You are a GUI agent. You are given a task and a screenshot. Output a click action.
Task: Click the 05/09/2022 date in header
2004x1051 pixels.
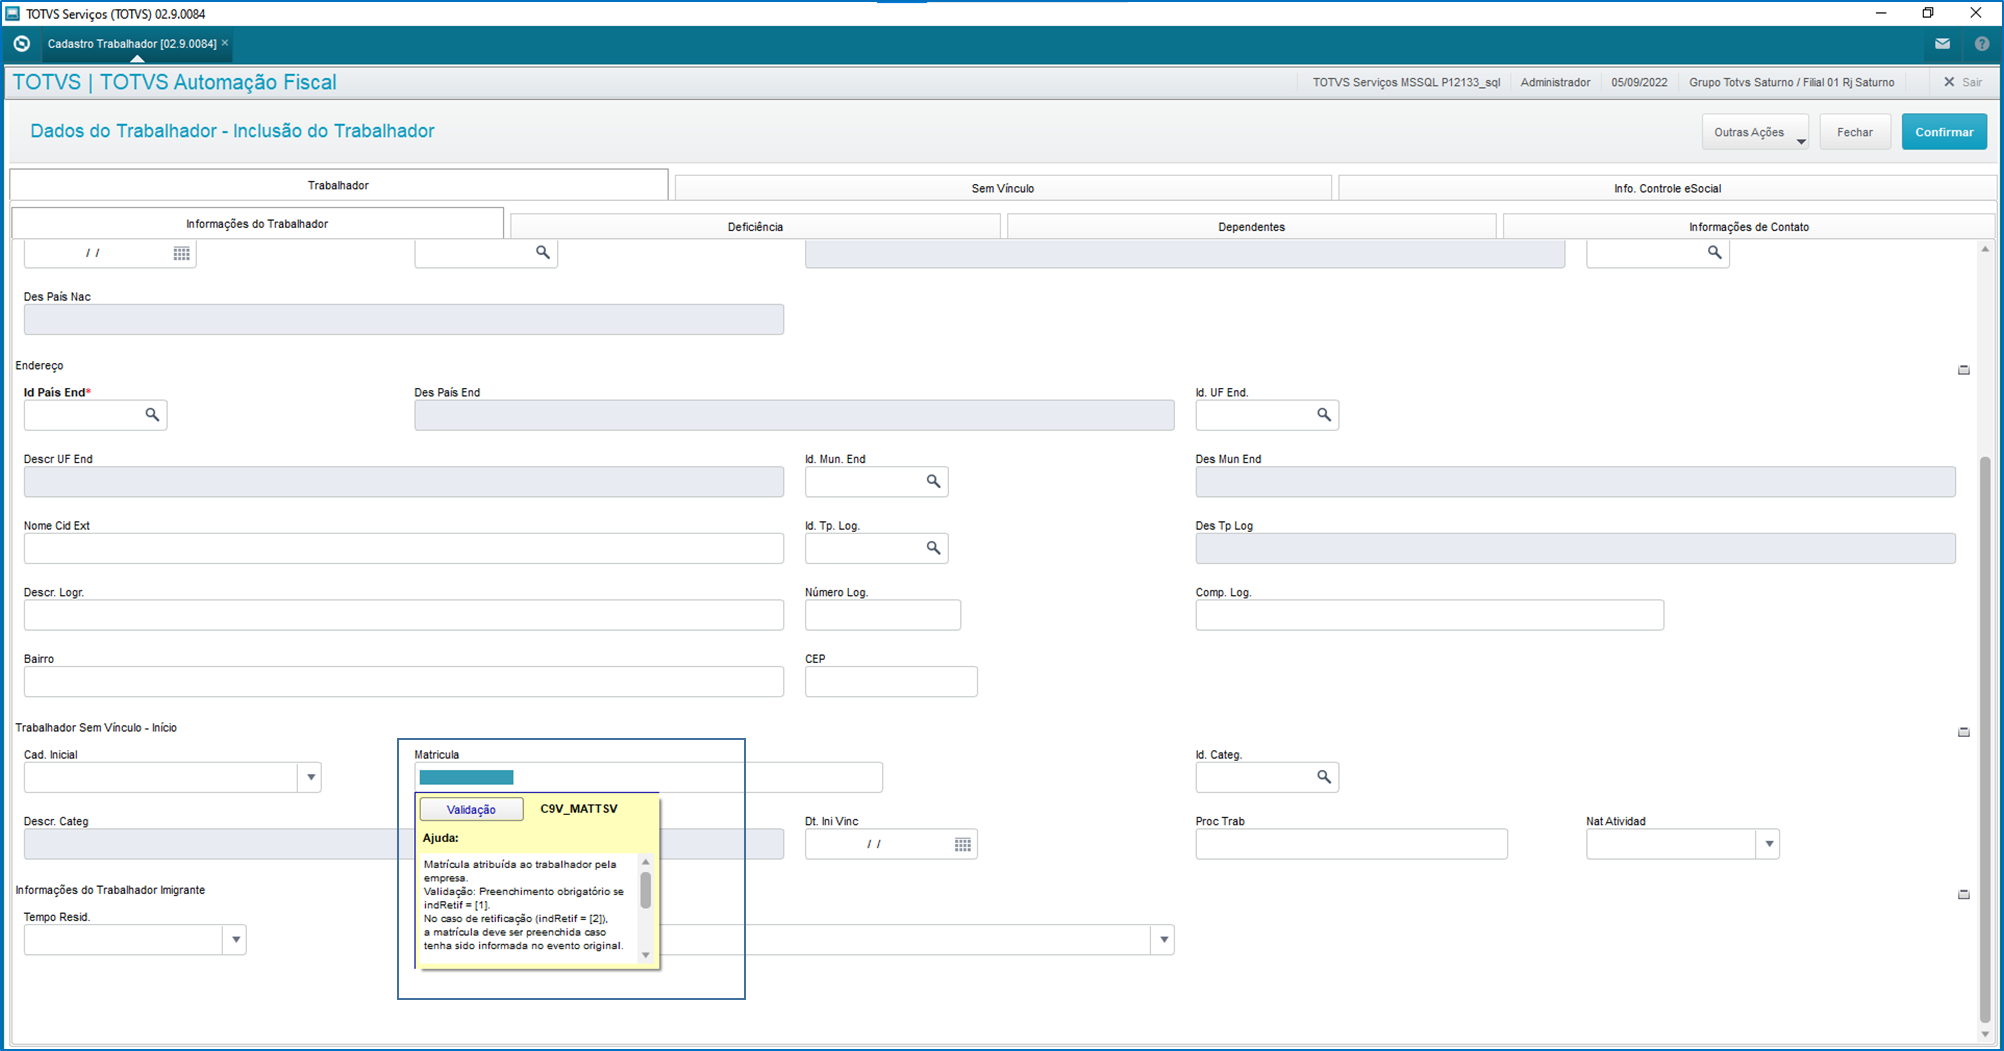[x=1639, y=82]
